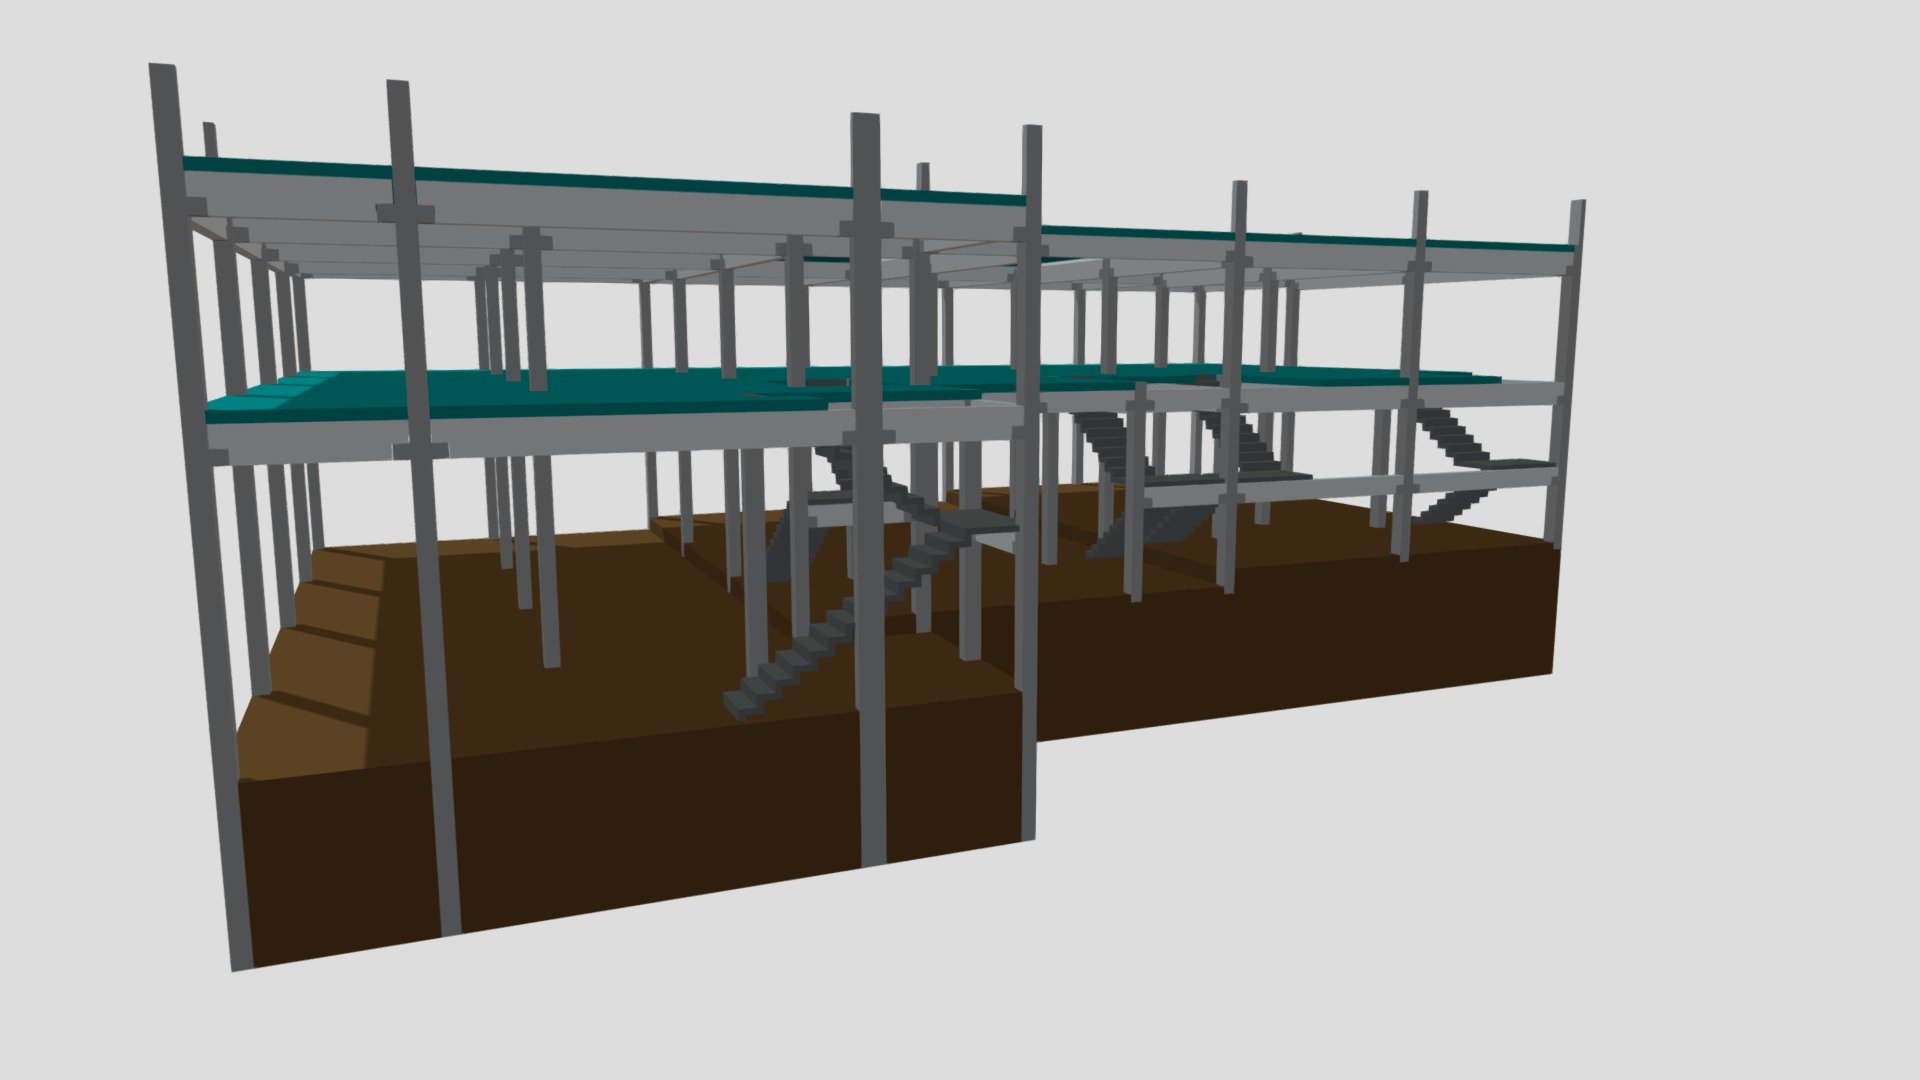Select the stair landing platform in the foreground
The image size is (1920, 1080).
(975, 520)
